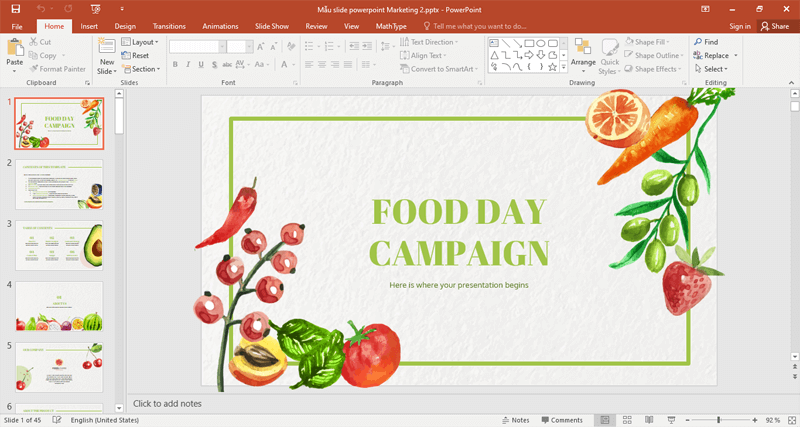
Task: Open the Layout dropdown
Action: pyautogui.click(x=140, y=42)
